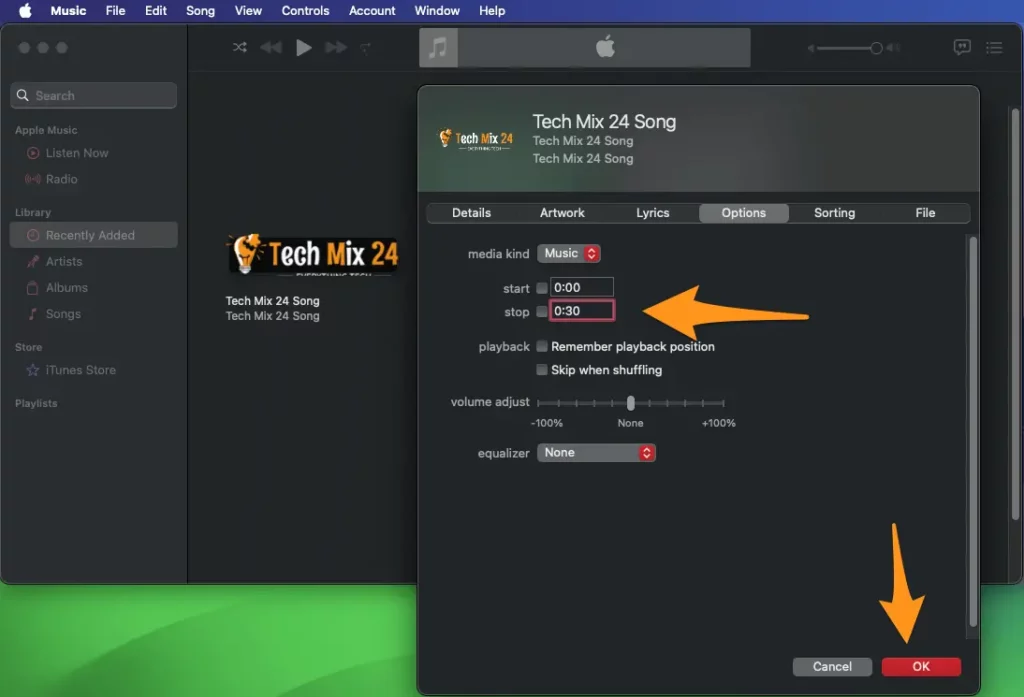Click the magnifier icon in Search
Screen dimensions: 1024x697
(23, 95)
